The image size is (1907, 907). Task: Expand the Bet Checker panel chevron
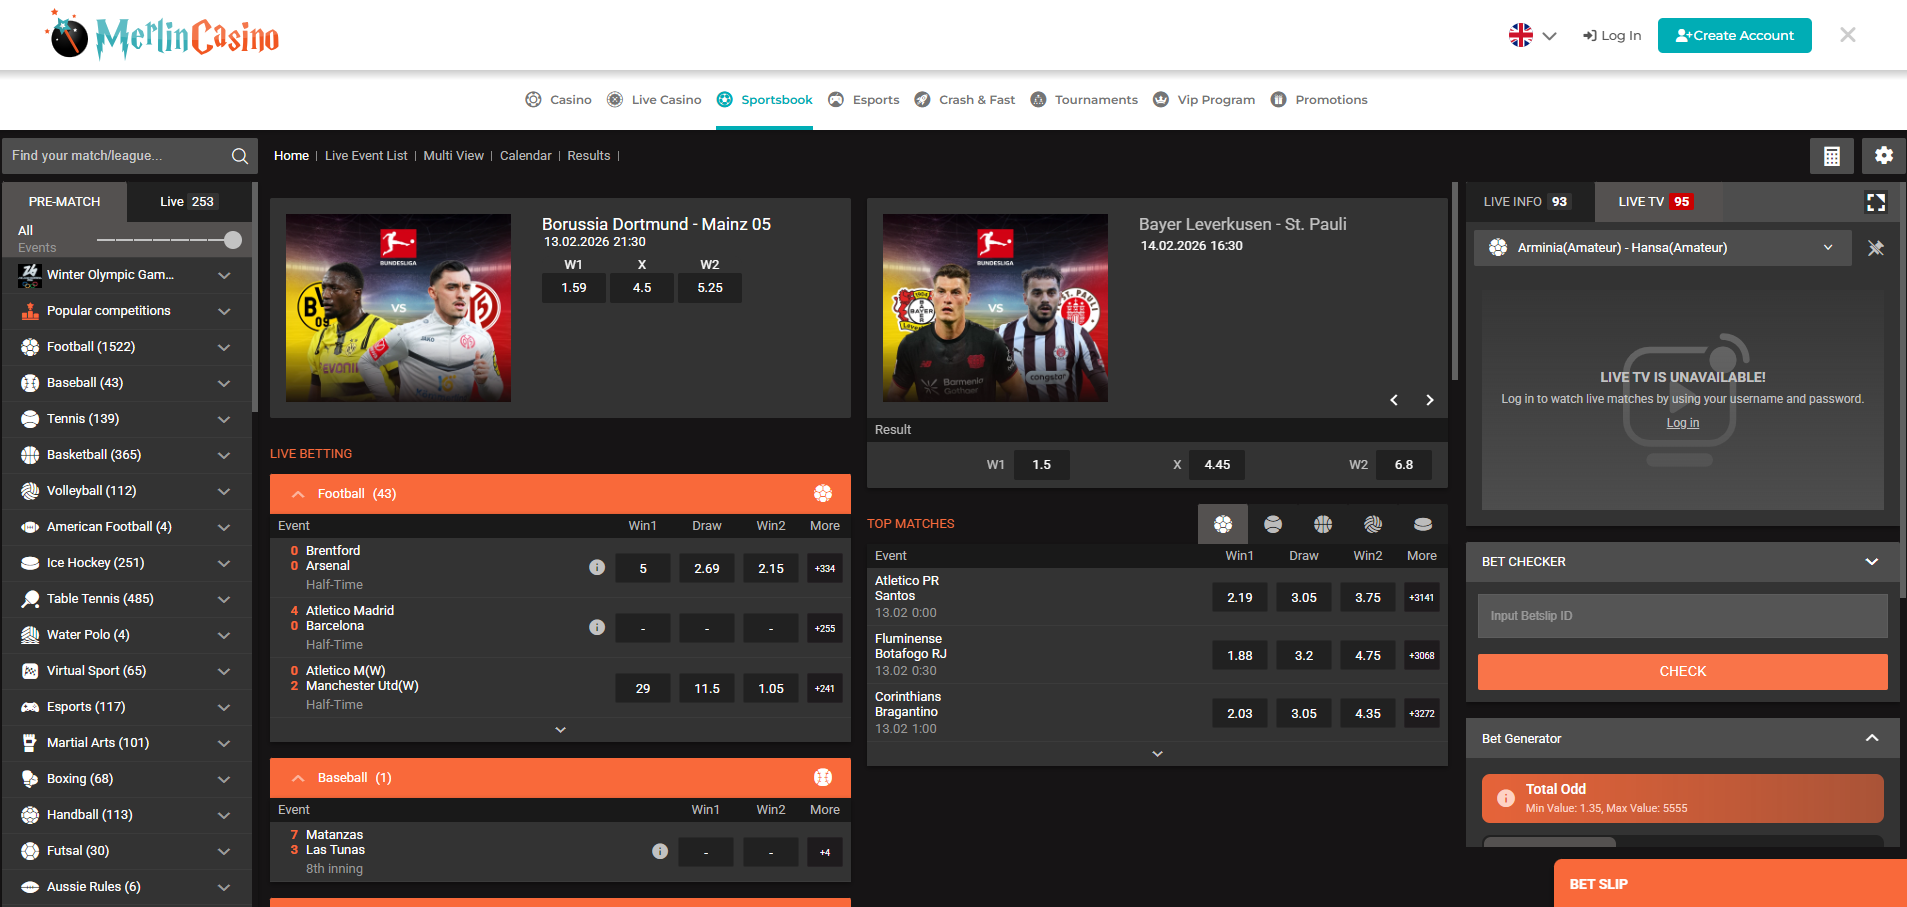click(1872, 562)
